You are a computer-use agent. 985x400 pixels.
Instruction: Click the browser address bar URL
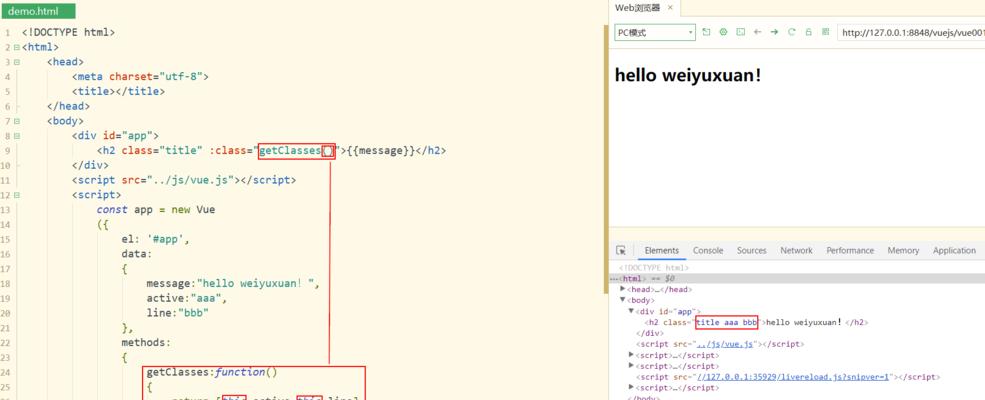[x=912, y=33]
